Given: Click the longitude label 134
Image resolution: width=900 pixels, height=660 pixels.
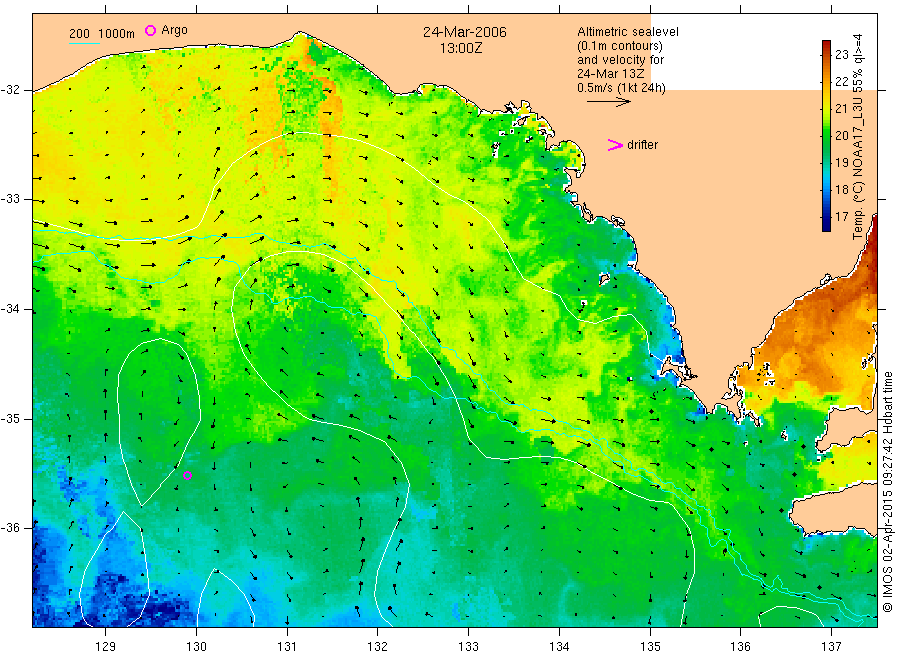Looking at the screenshot, I should 559,647.
